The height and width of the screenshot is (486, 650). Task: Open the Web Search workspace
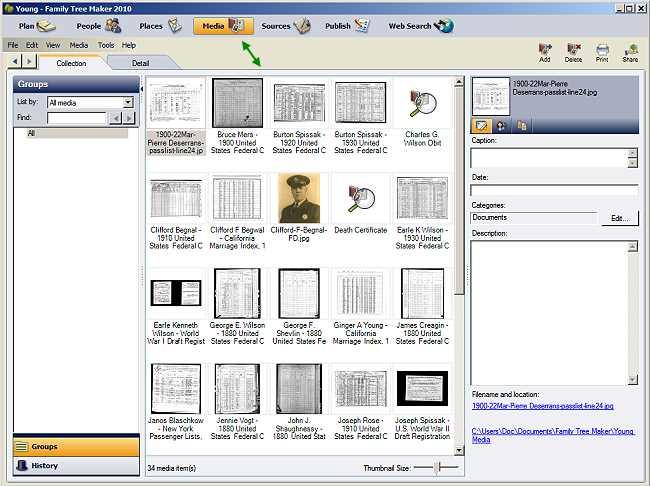[421, 26]
